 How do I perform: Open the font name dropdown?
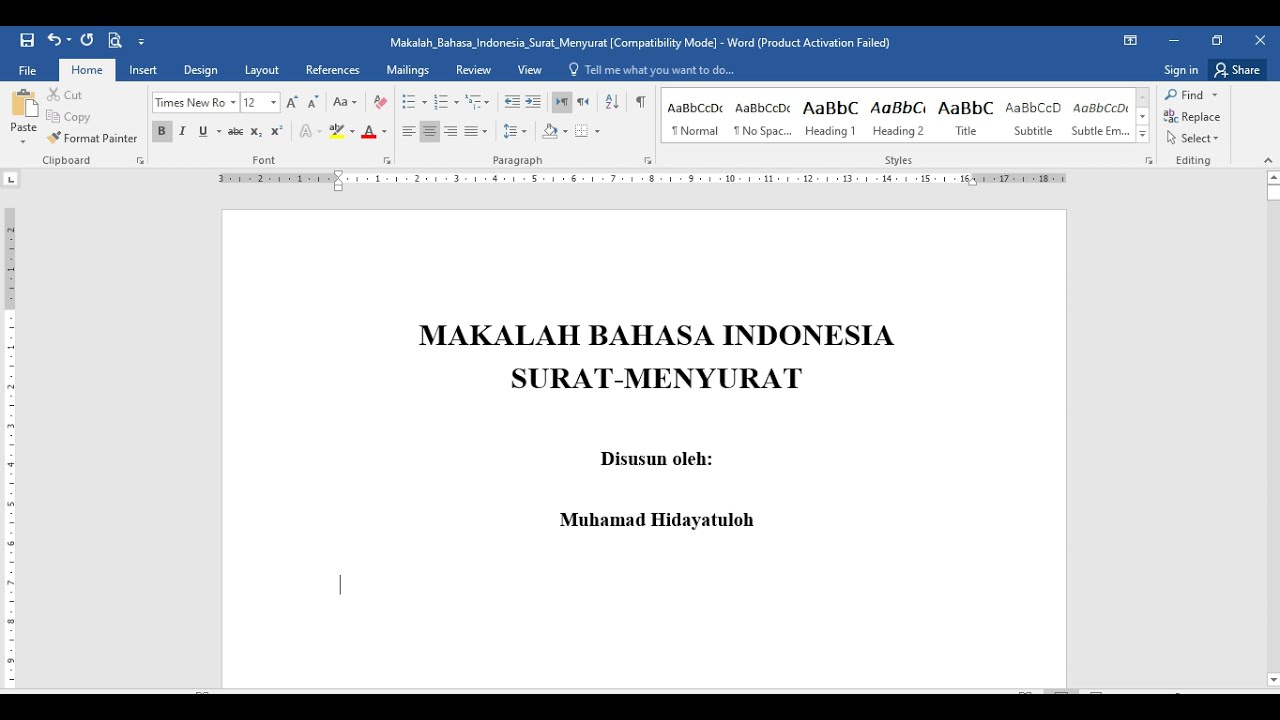click(233, 102)
